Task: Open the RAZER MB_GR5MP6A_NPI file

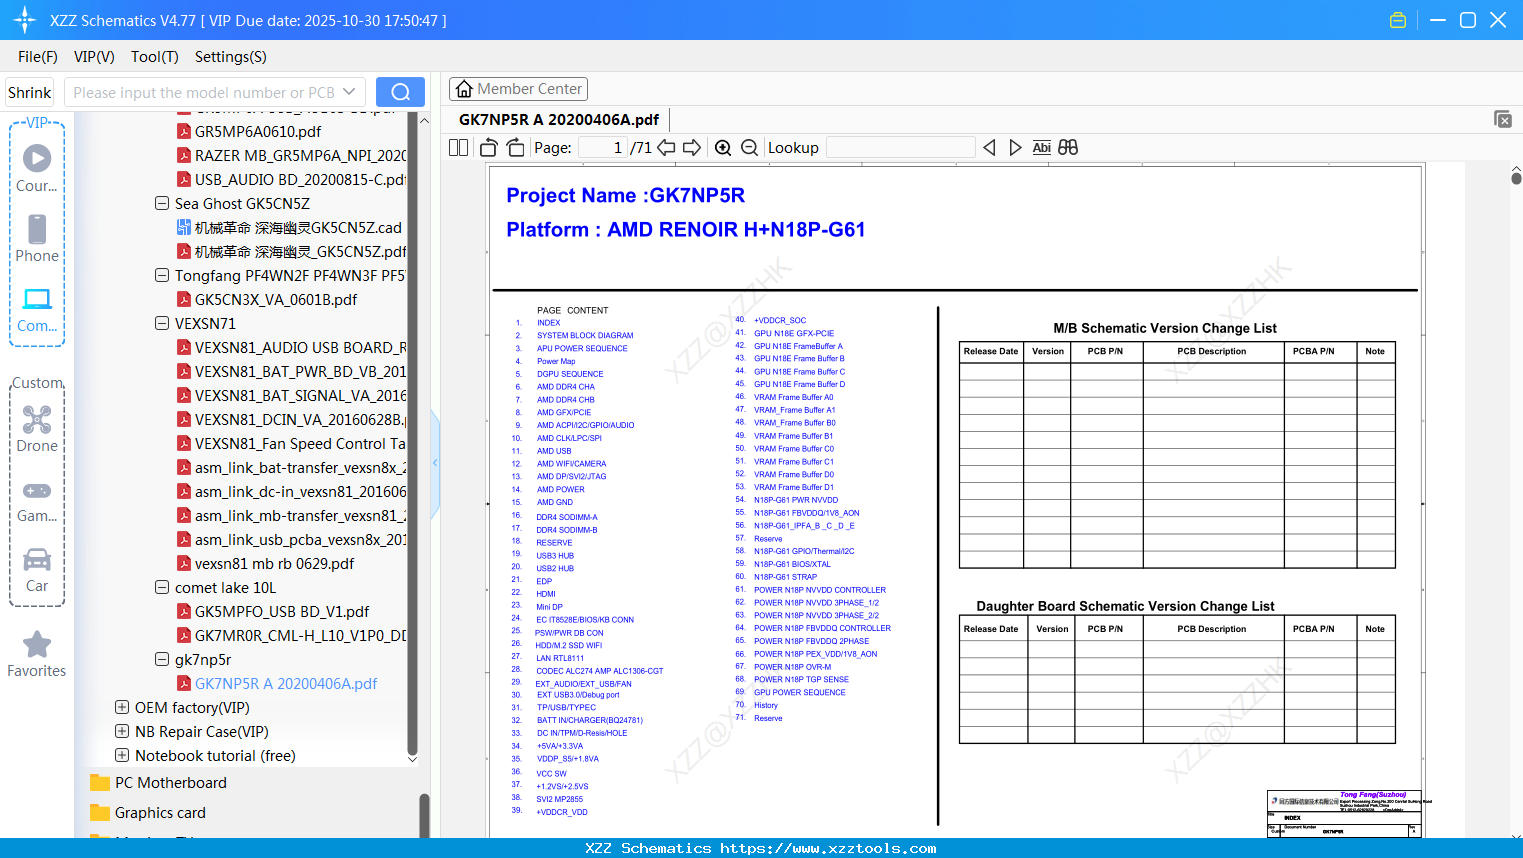Action: click(300, 155)
